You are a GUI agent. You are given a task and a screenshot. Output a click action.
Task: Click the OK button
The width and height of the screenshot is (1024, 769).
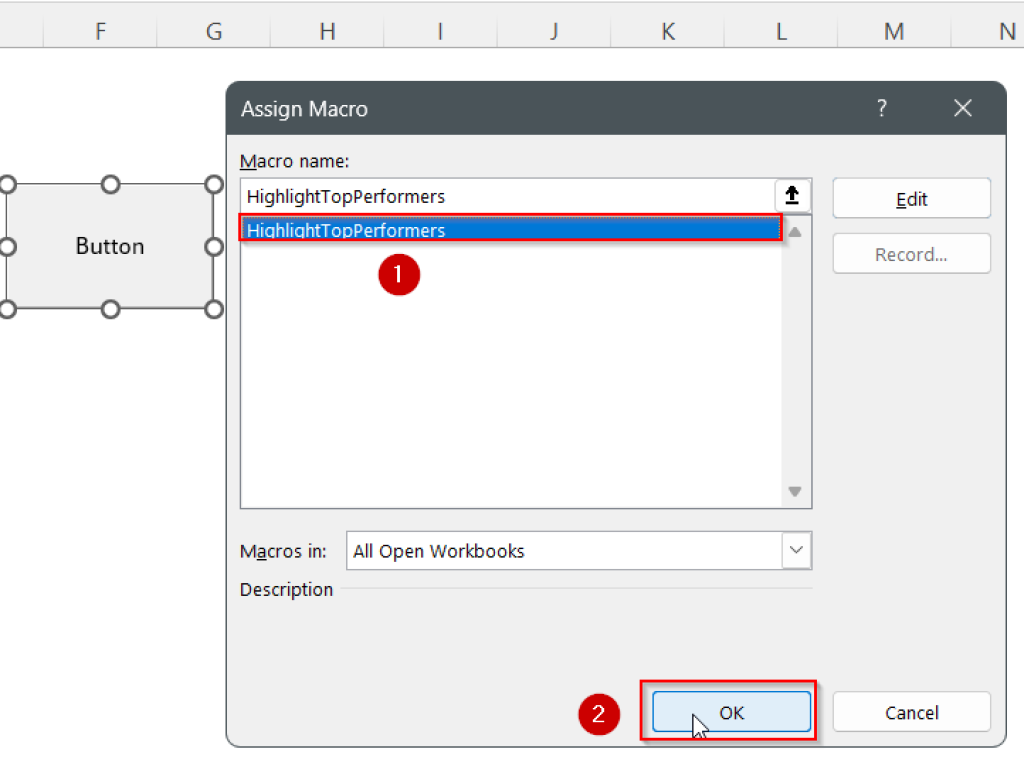(730, 712)
